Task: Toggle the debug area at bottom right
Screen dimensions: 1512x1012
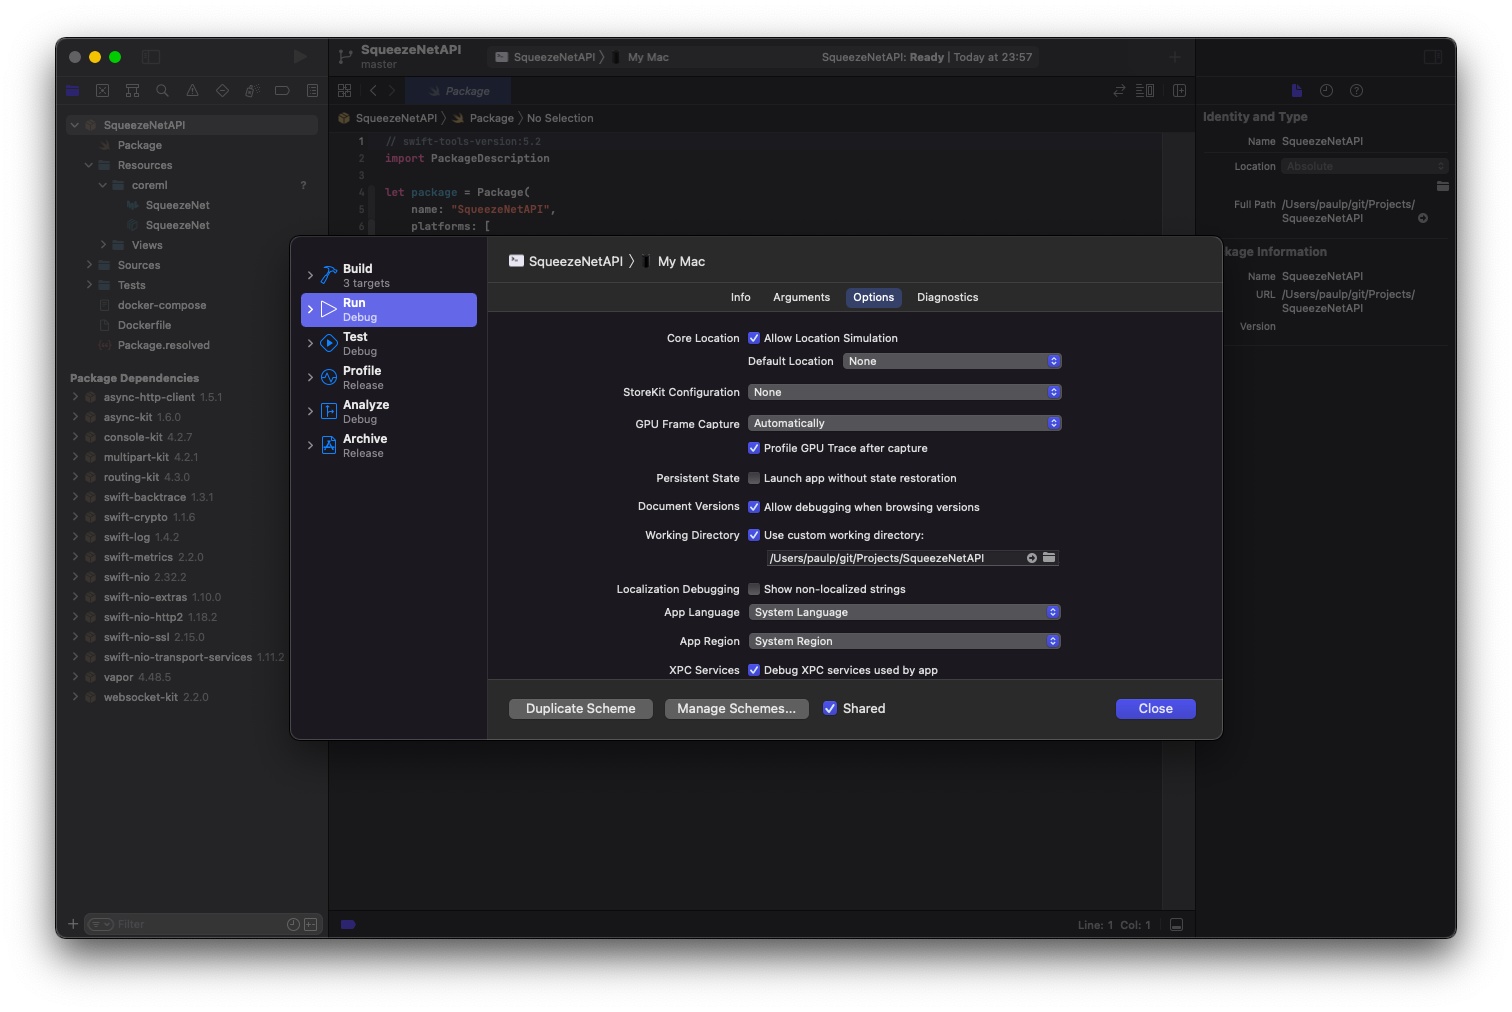Action: 1177,925
